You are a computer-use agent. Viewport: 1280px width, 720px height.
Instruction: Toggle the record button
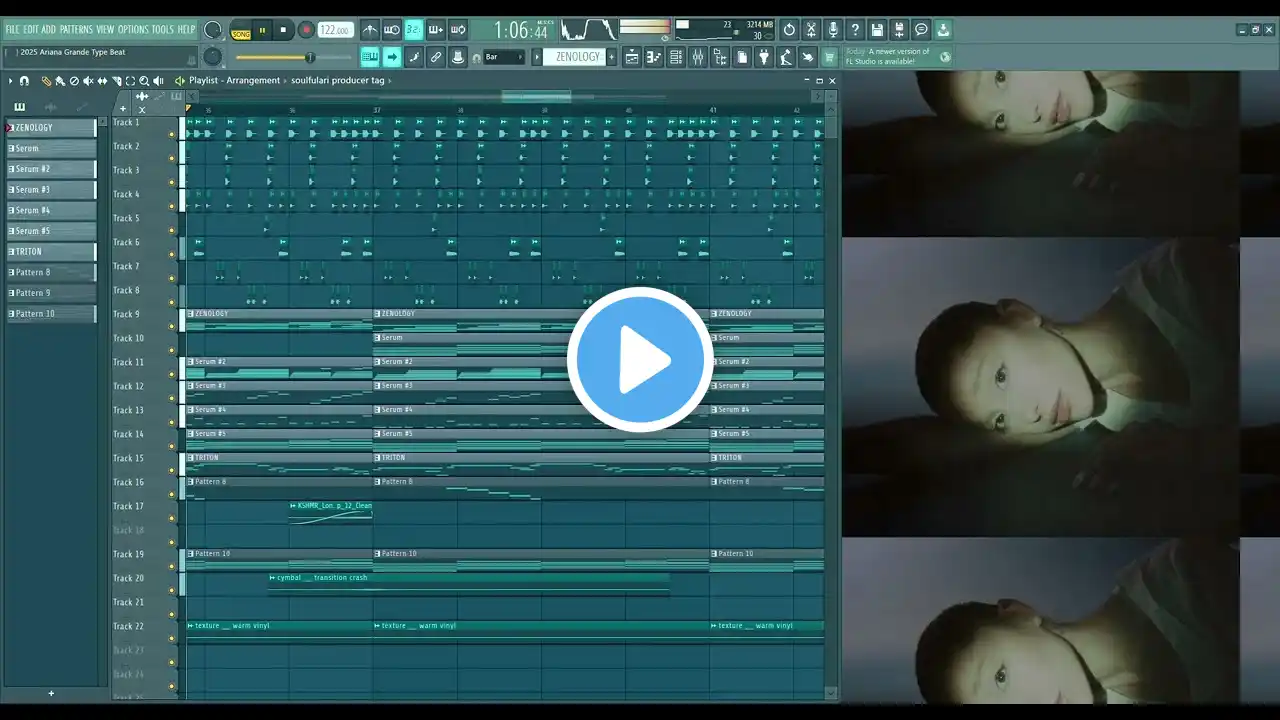306,30
